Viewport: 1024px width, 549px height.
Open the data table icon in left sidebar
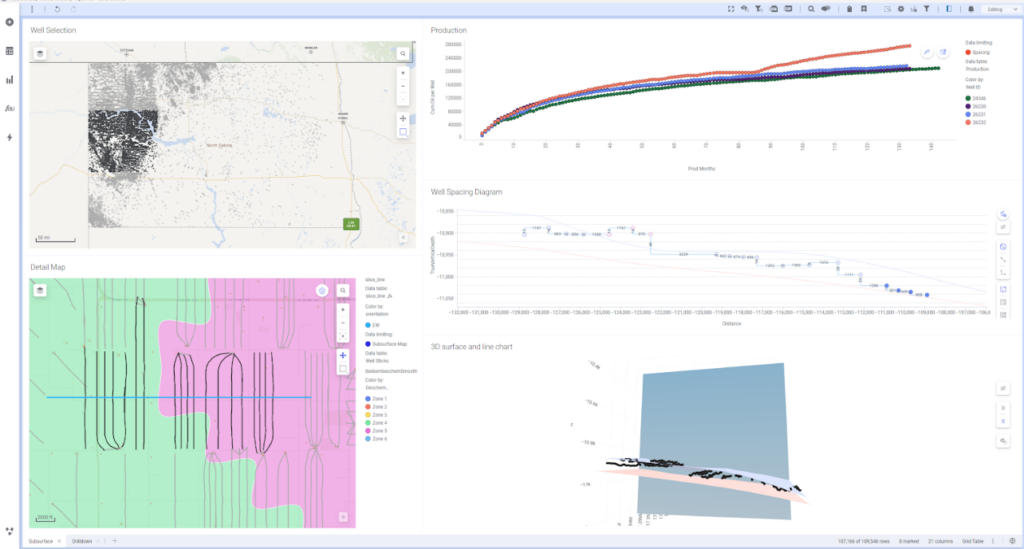point(10,51)
